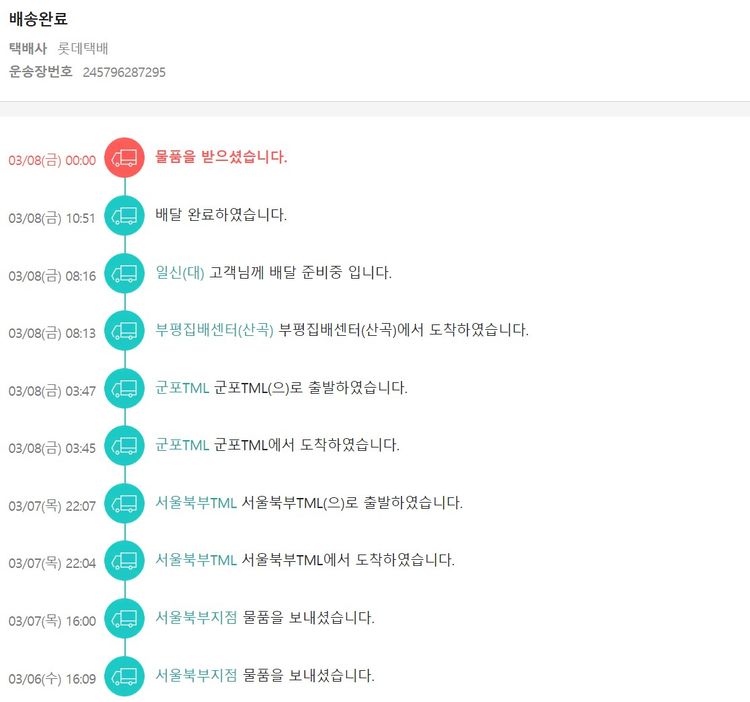Open the 부평집배센터(산곡) location link

pyautogui.click(x=214, y=330)
